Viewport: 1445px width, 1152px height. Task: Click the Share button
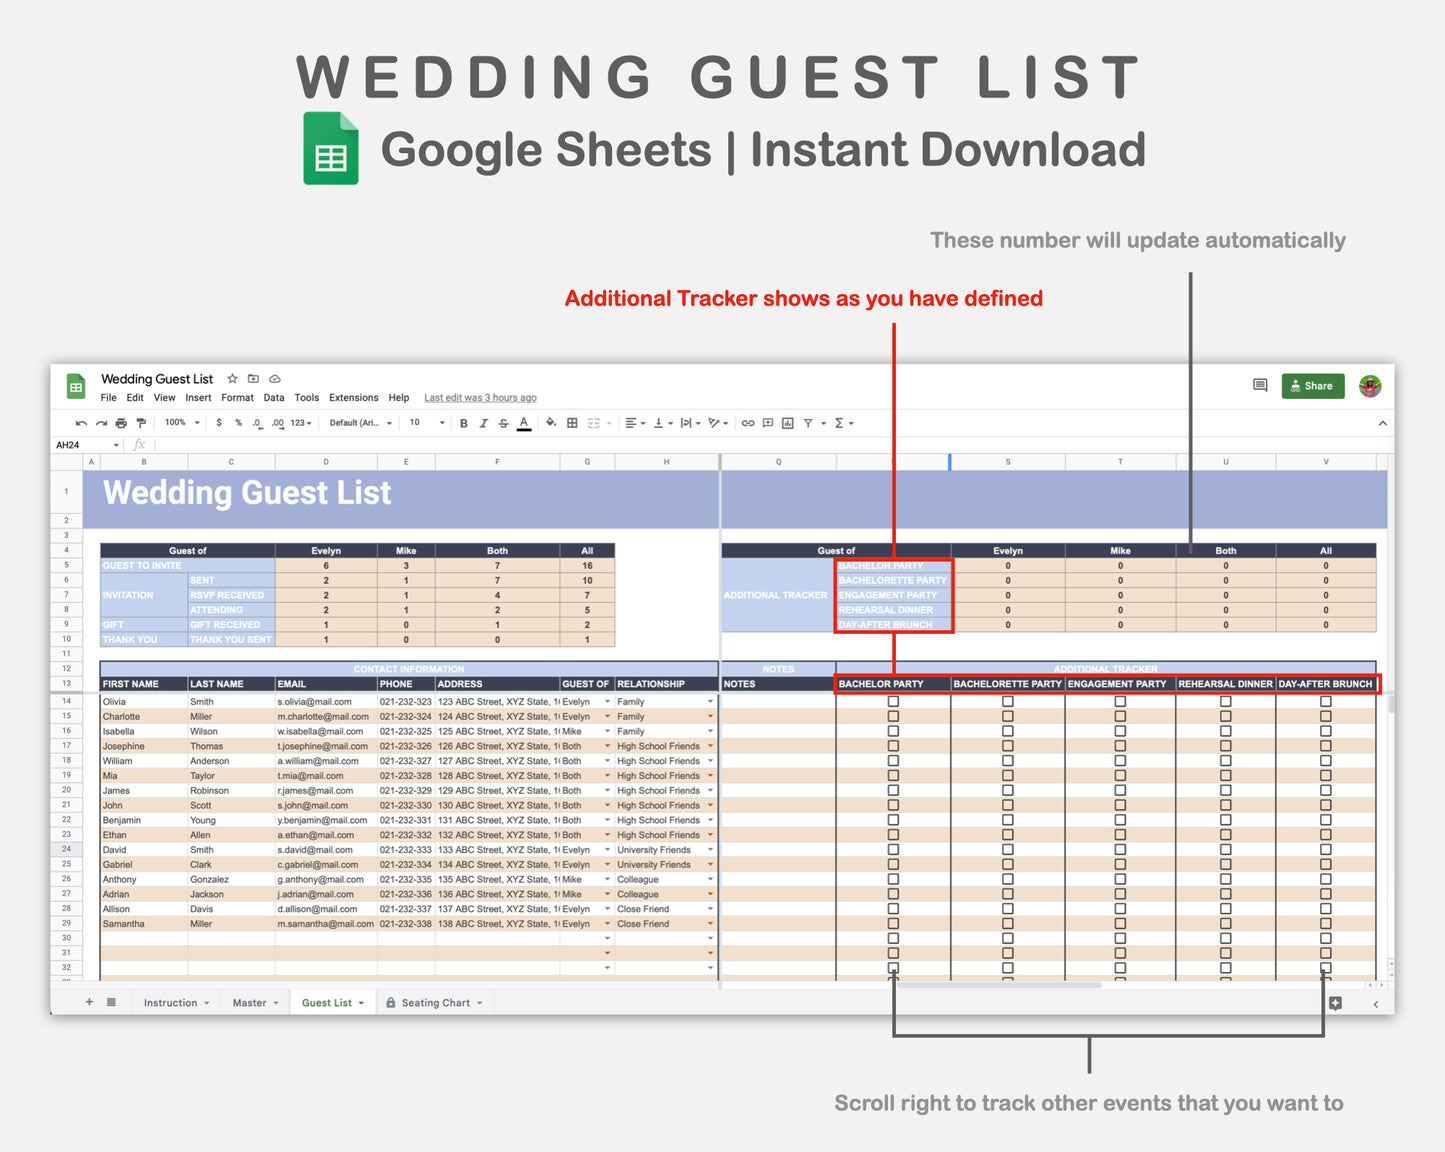[1312, 386]
